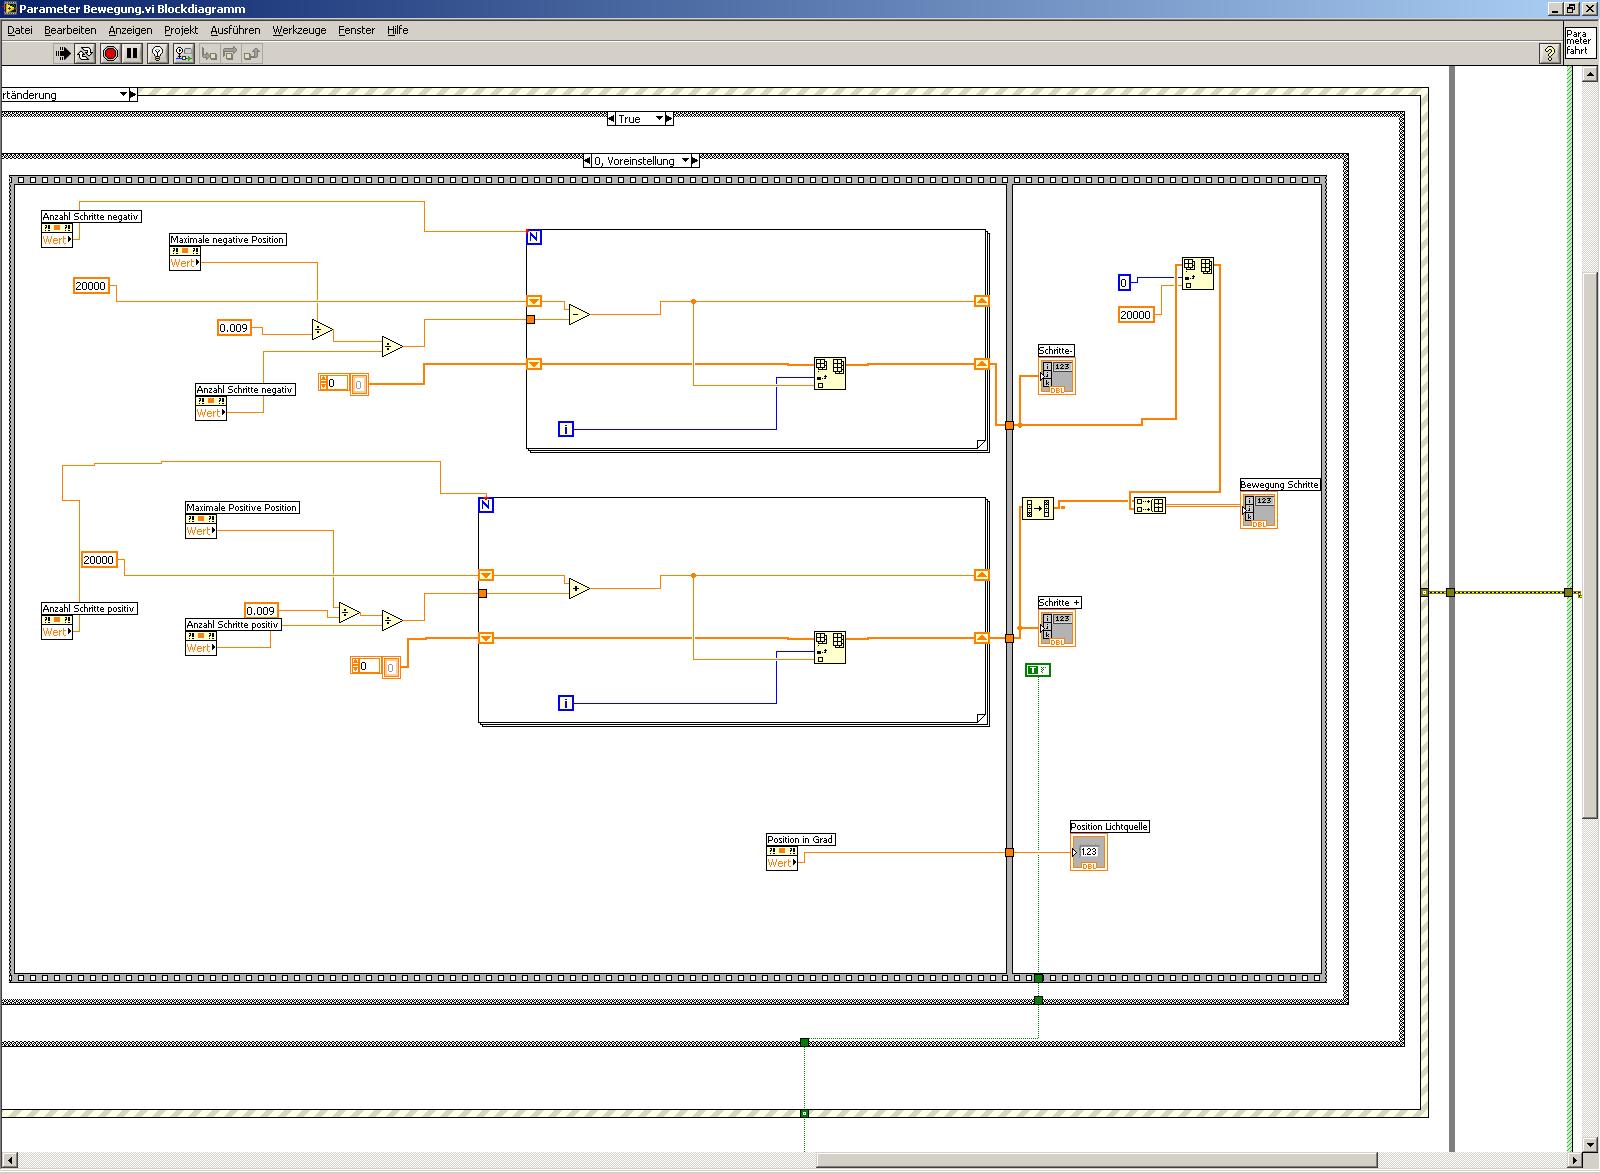Click the Parameterfahrt VI icon pane
Screen dimensions: 1600x1174
click(1580, 42)
